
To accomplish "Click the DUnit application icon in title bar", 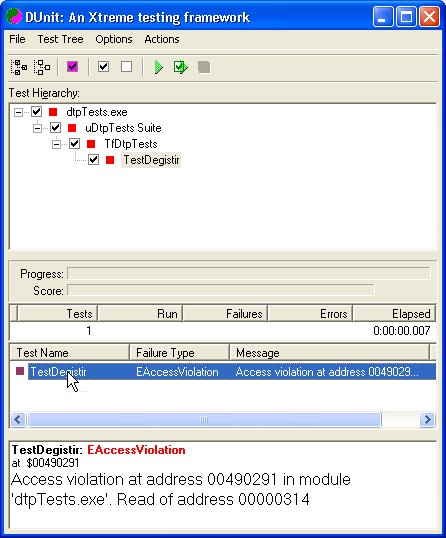I will 14,16.
